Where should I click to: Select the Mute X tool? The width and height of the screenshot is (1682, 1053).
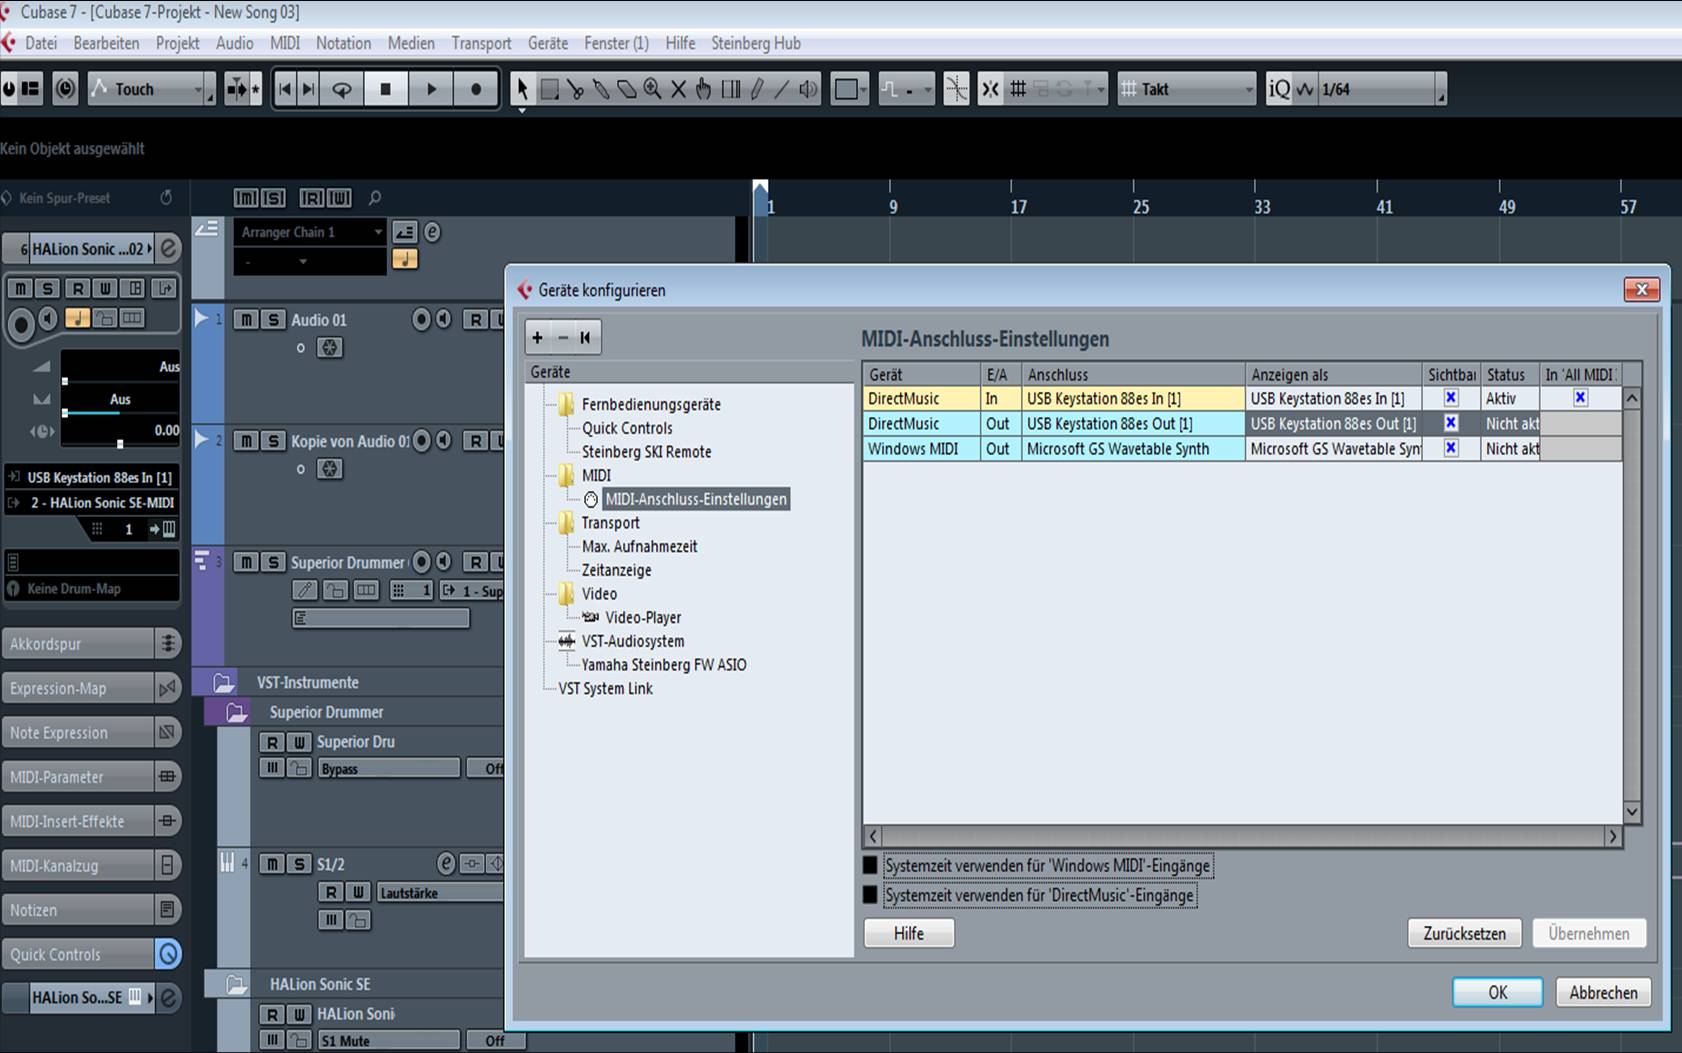click(678, 89)
